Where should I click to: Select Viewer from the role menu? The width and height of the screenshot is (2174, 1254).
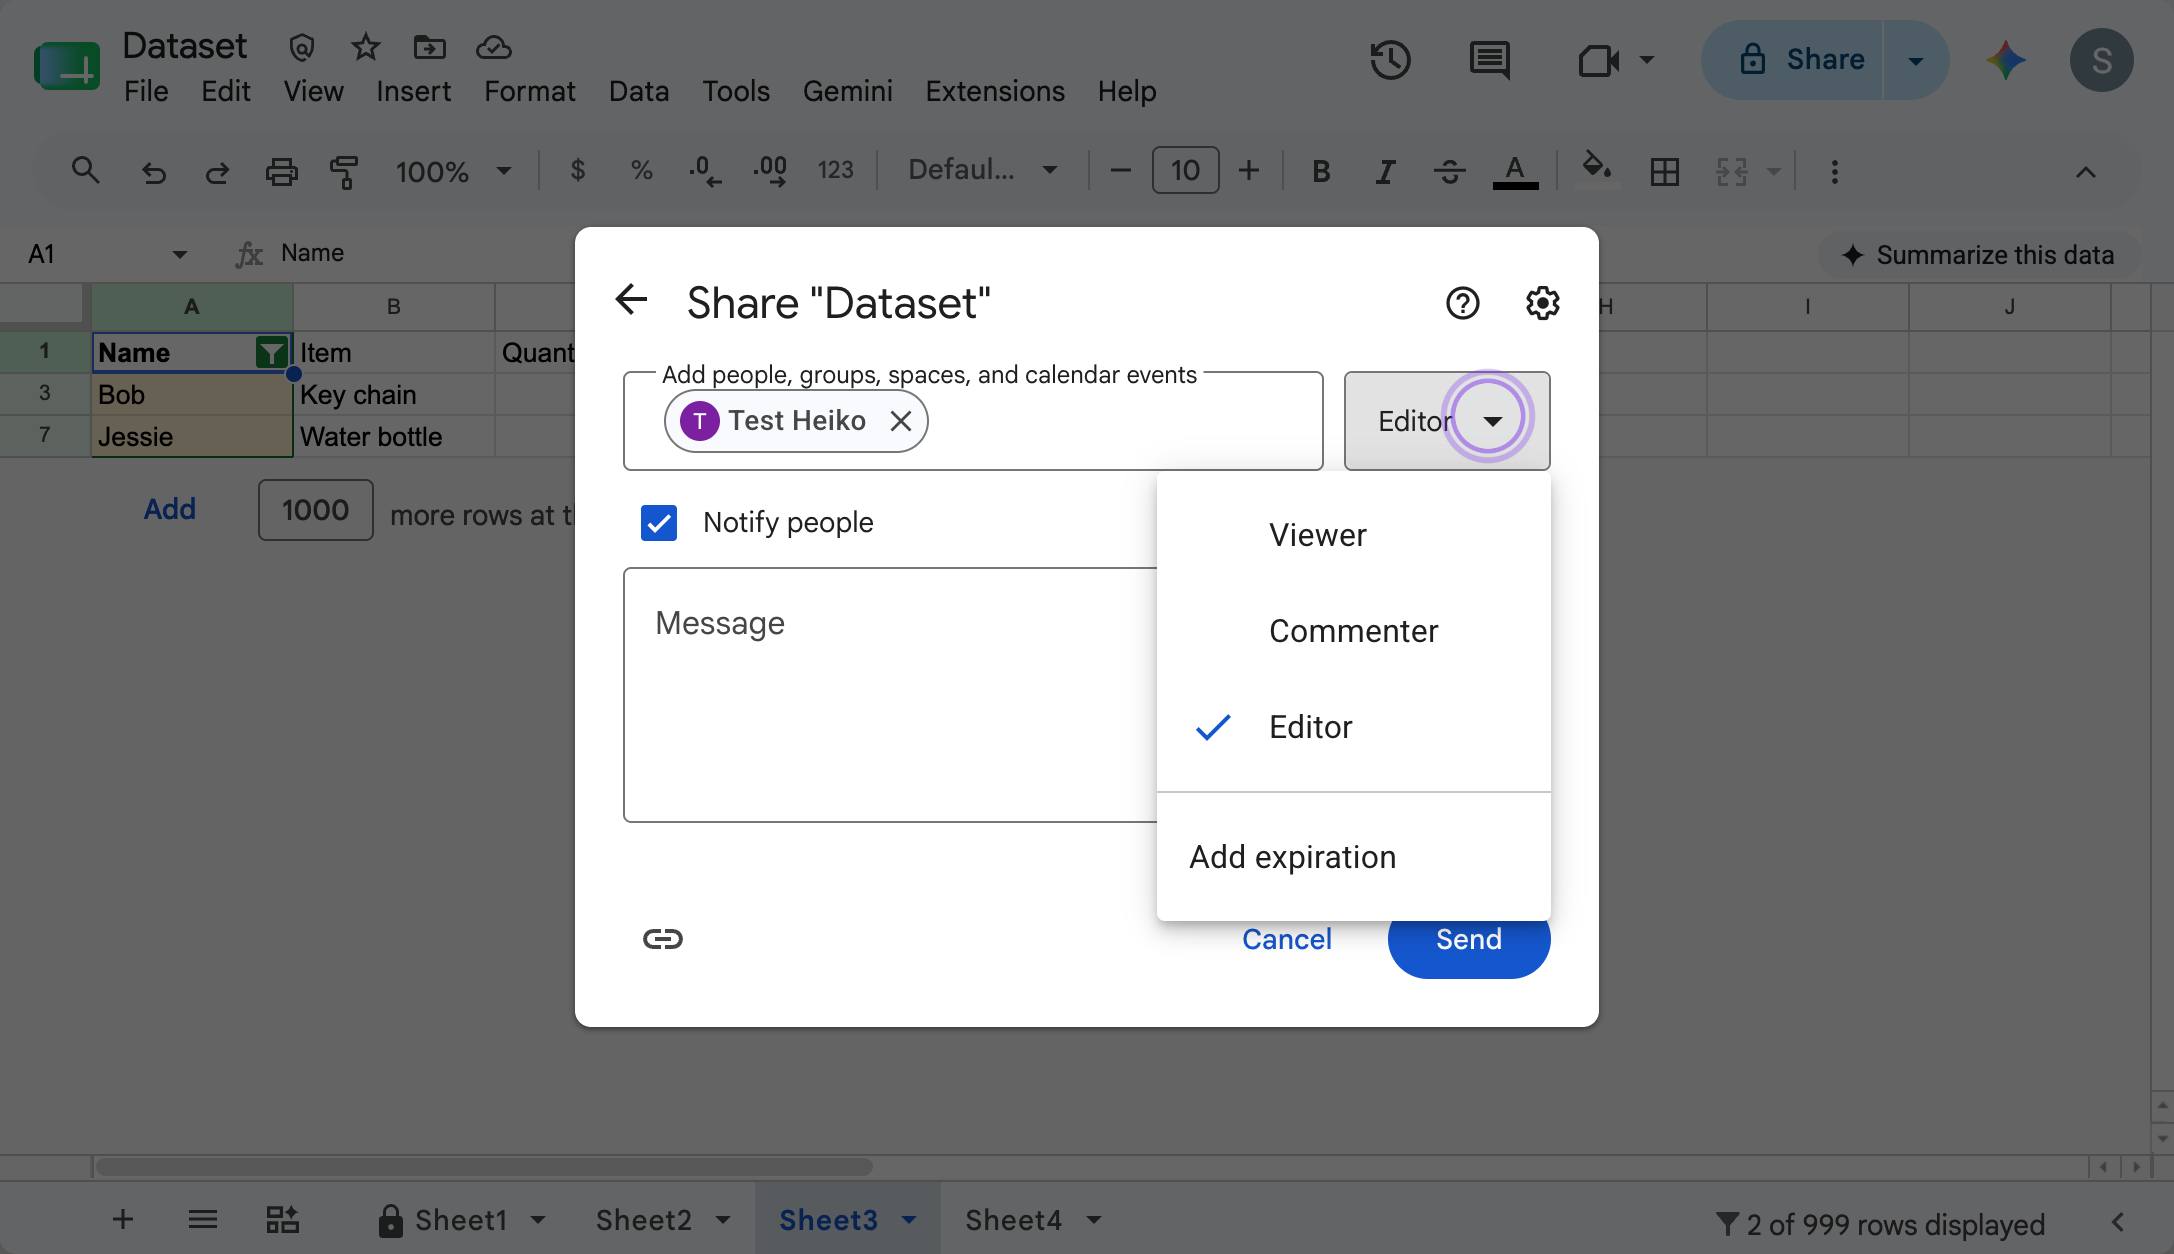coord(1353,535)
